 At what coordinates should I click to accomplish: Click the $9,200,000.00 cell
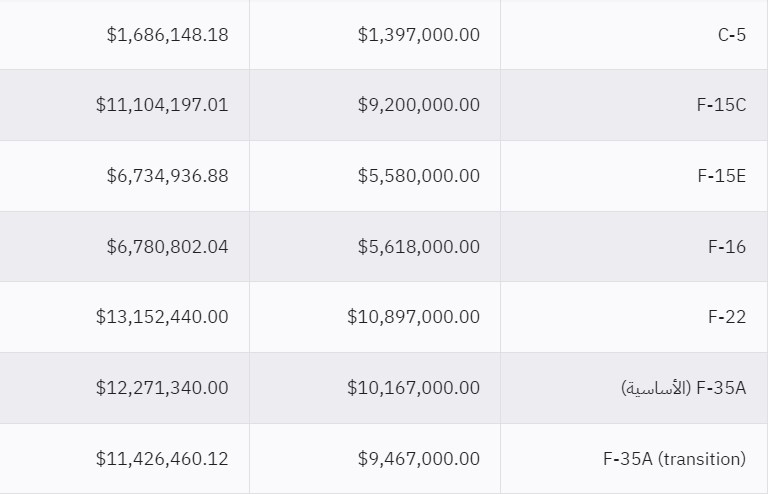tap(418, 104)
